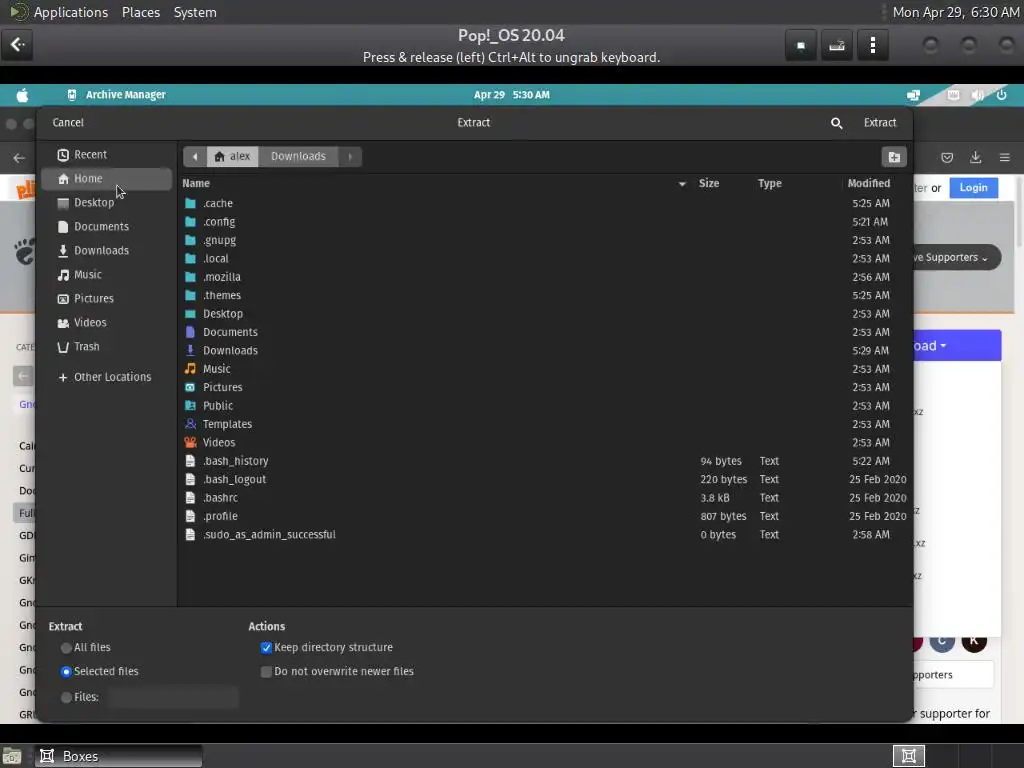Click the Apple logo in guest panel
This screenshot has height=768, width=1024.
coord(22,95)
